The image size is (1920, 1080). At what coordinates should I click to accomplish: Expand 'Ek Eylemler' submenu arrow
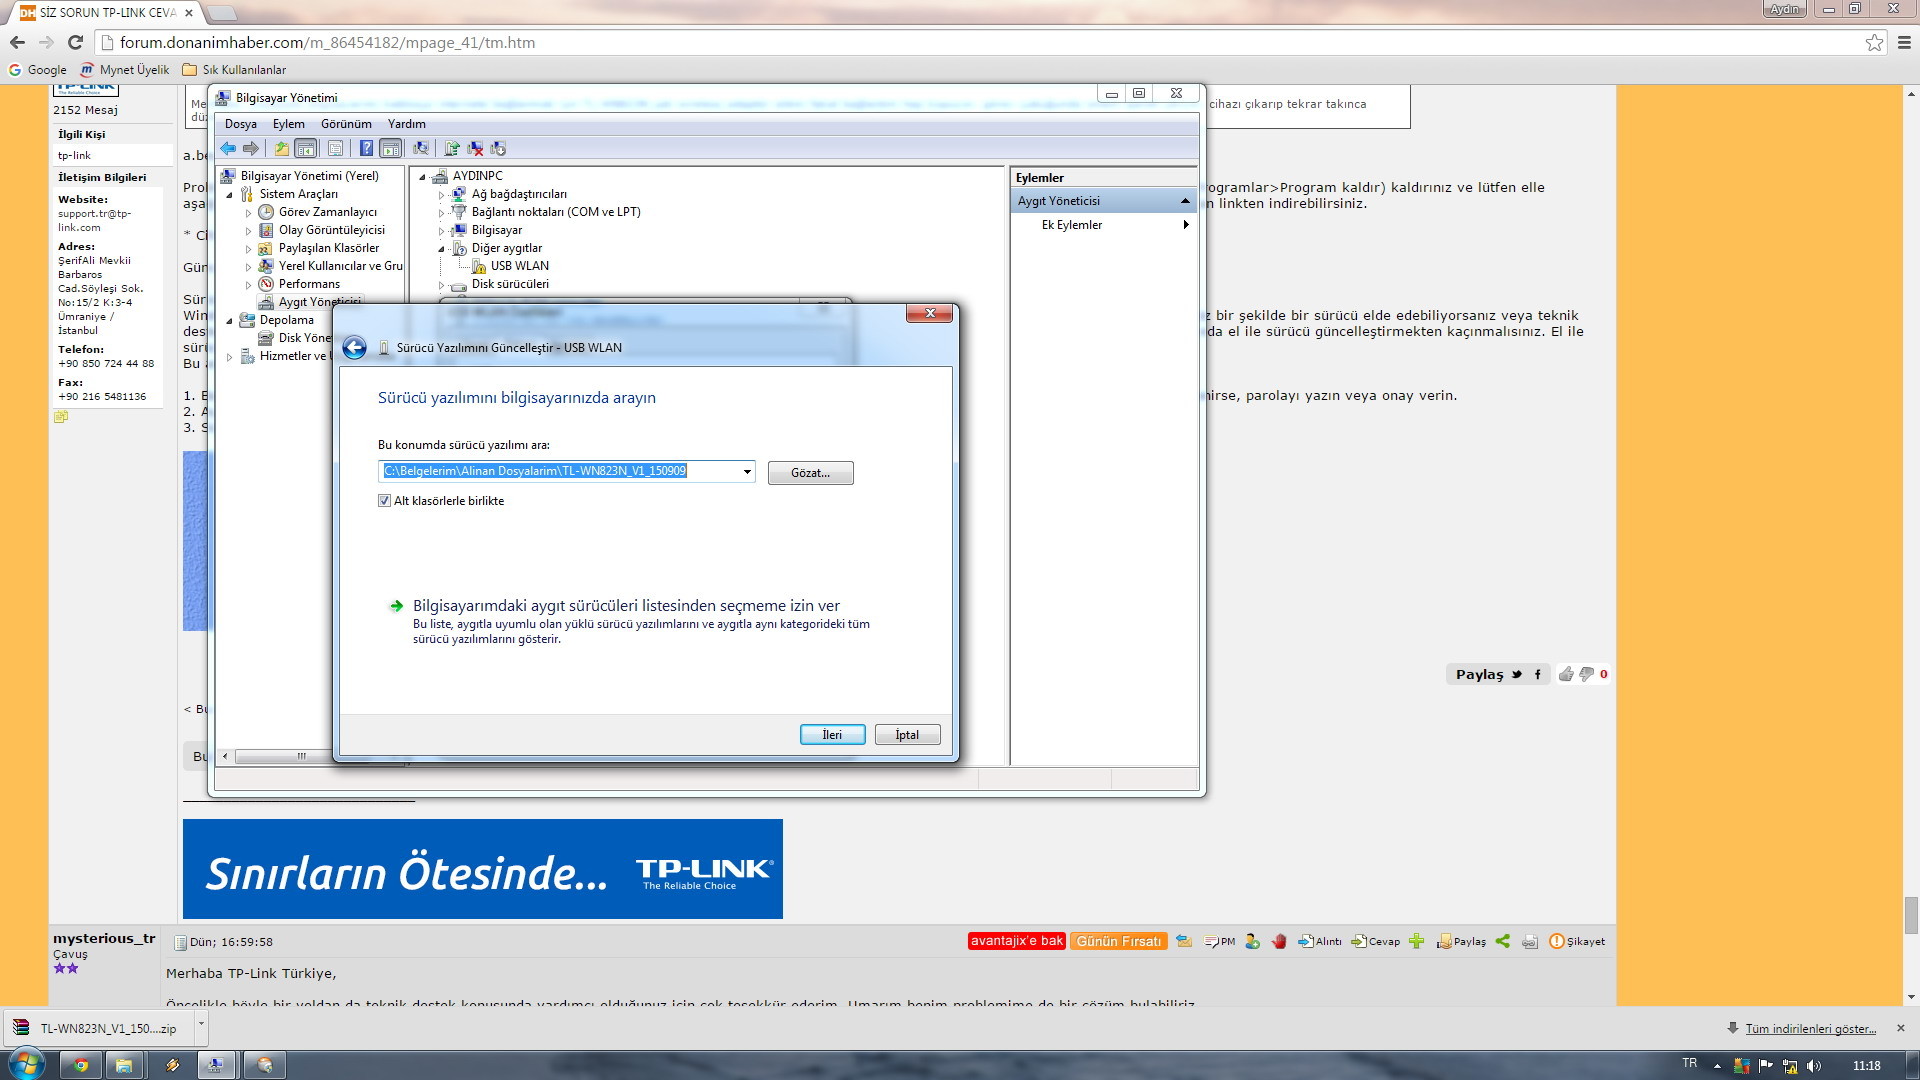(1186, 225)
